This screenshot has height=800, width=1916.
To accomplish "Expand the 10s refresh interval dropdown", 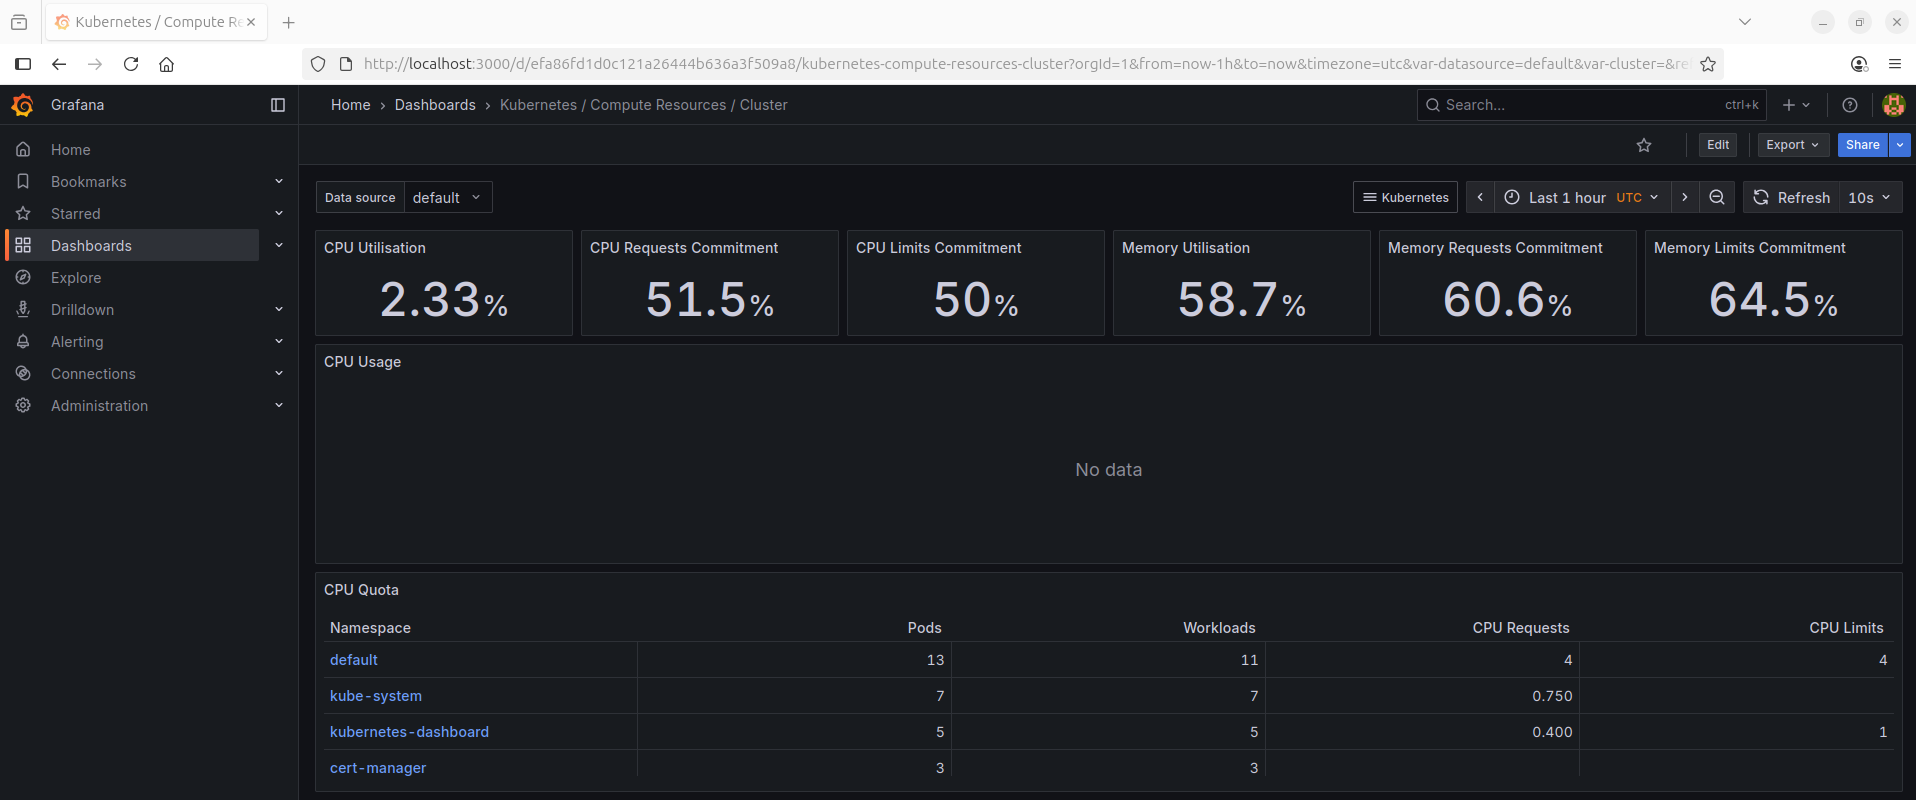I will [x=1869, y=197].
